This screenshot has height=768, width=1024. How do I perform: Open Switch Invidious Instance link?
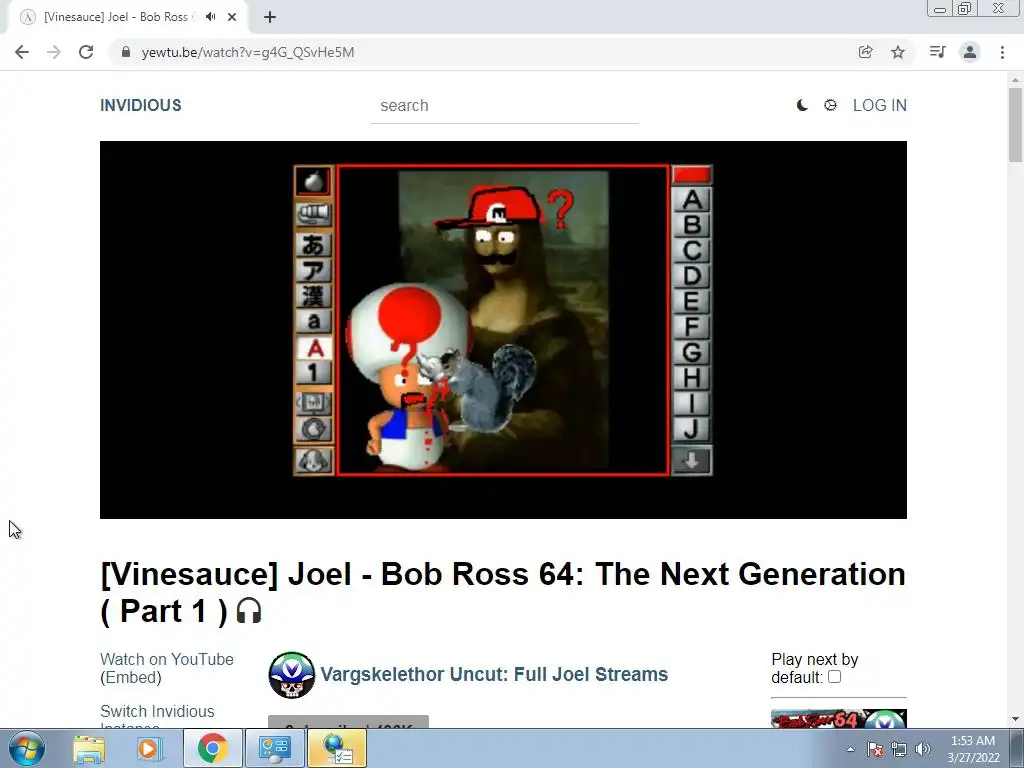pos(157,718)
